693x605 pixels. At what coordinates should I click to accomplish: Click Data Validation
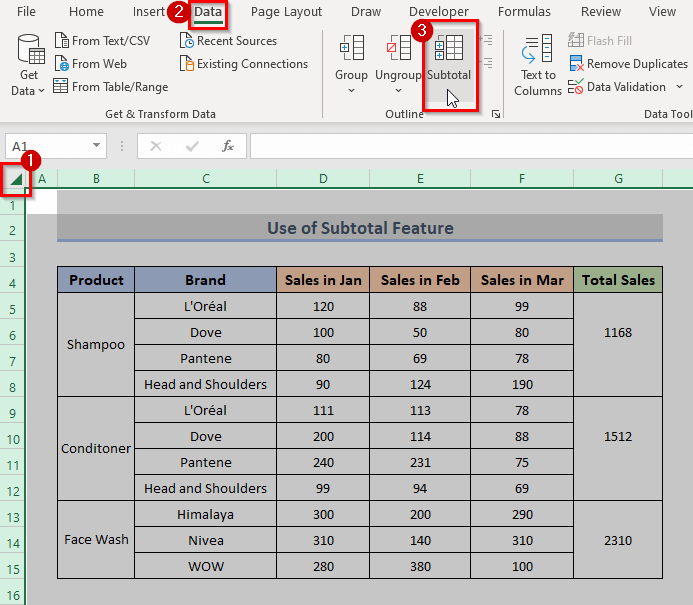[618, 87]
